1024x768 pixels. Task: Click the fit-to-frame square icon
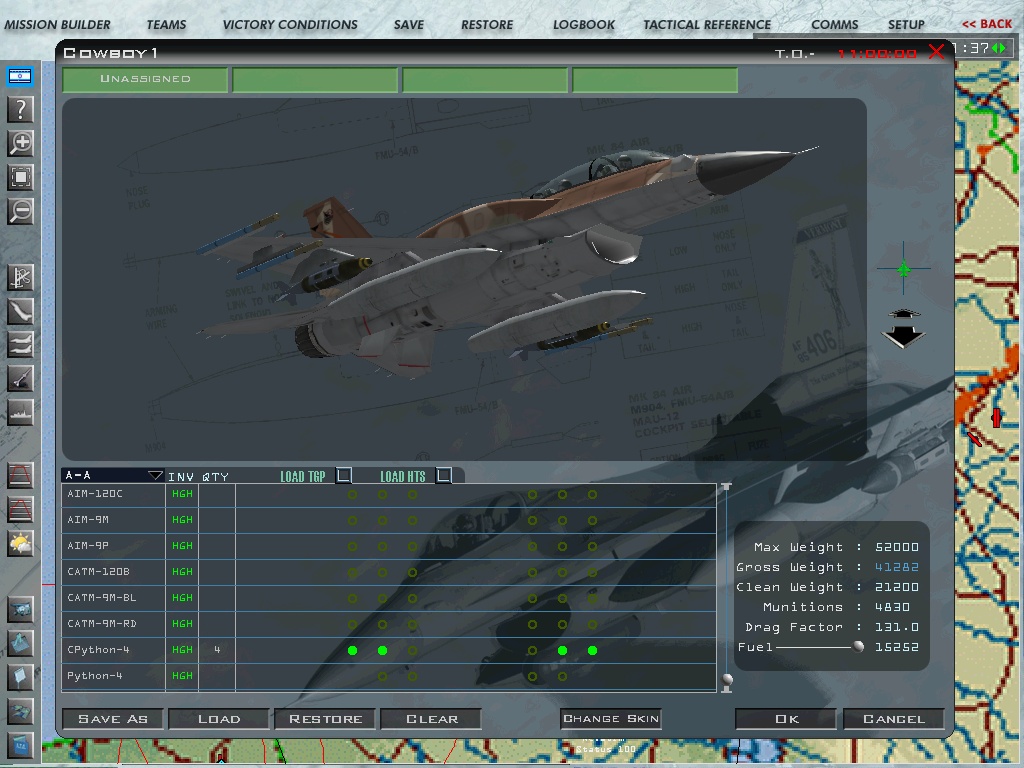pyautogui.click(x=20, y=177)
